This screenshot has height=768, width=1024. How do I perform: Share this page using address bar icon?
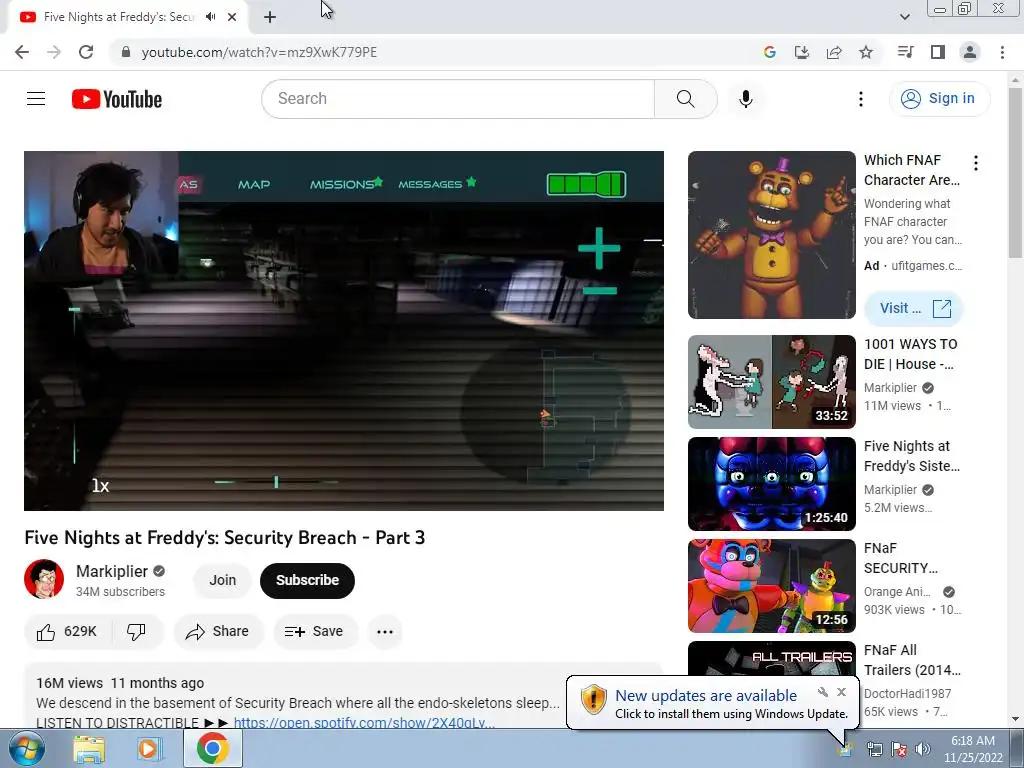coord(834,52)
